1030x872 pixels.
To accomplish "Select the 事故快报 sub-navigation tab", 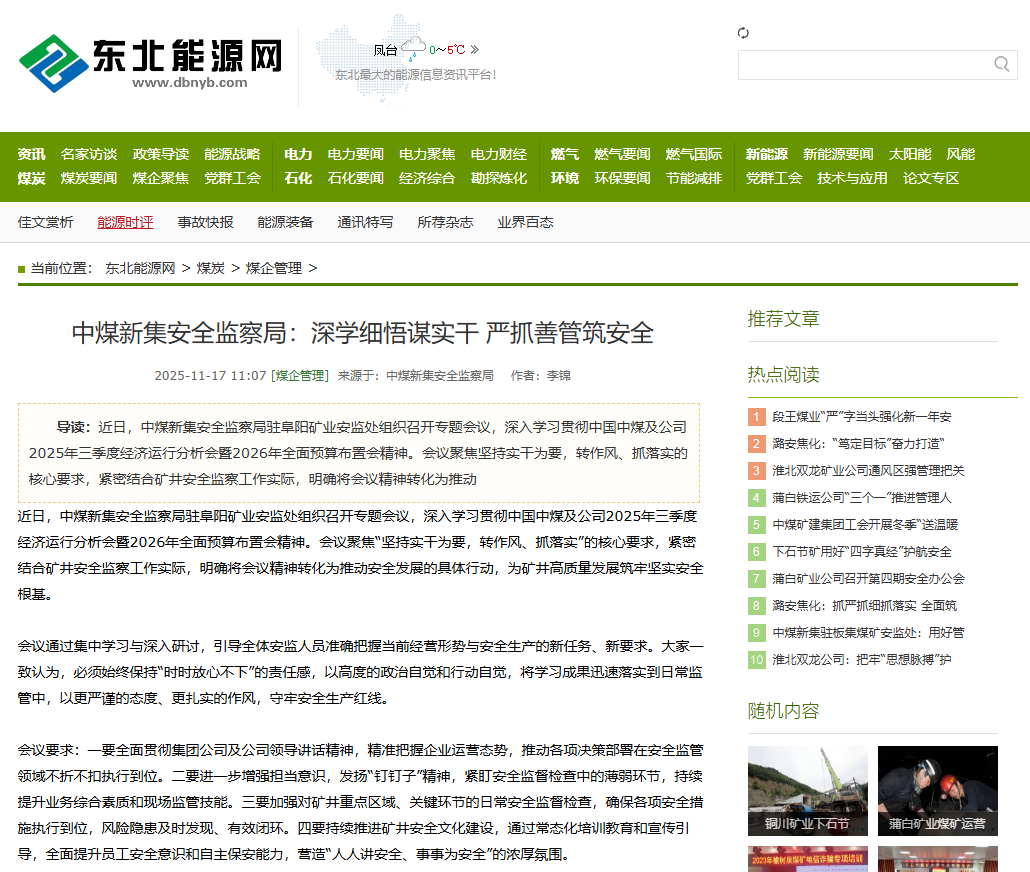I will (x=205, y=222).
